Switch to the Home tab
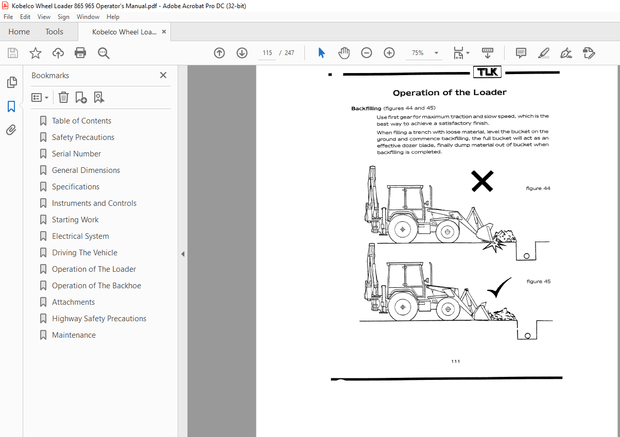620x437 pixels. pyautogui.click(x=19, y=32)
